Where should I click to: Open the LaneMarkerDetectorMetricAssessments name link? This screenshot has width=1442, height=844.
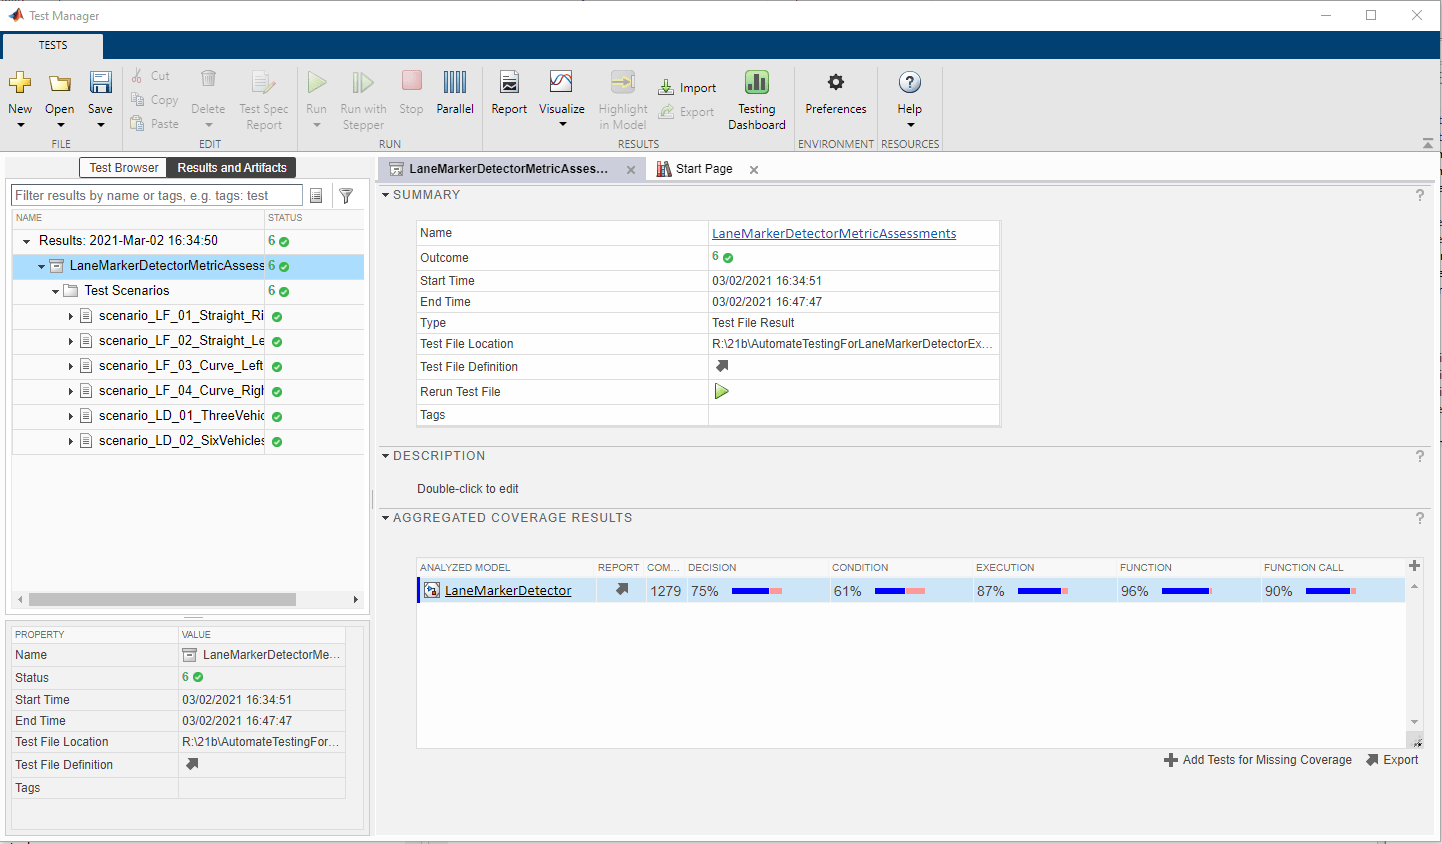(x=833, y=233)
